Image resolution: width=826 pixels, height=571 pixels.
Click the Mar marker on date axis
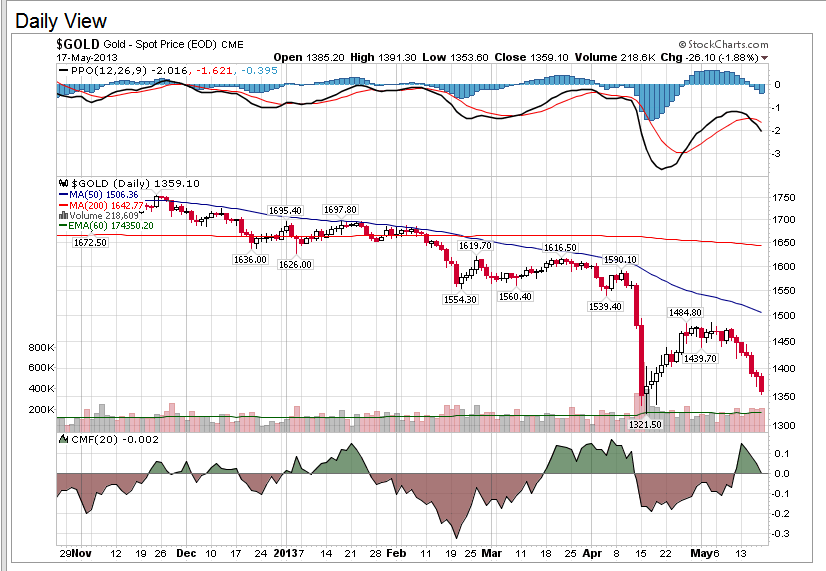pos(491,551)
